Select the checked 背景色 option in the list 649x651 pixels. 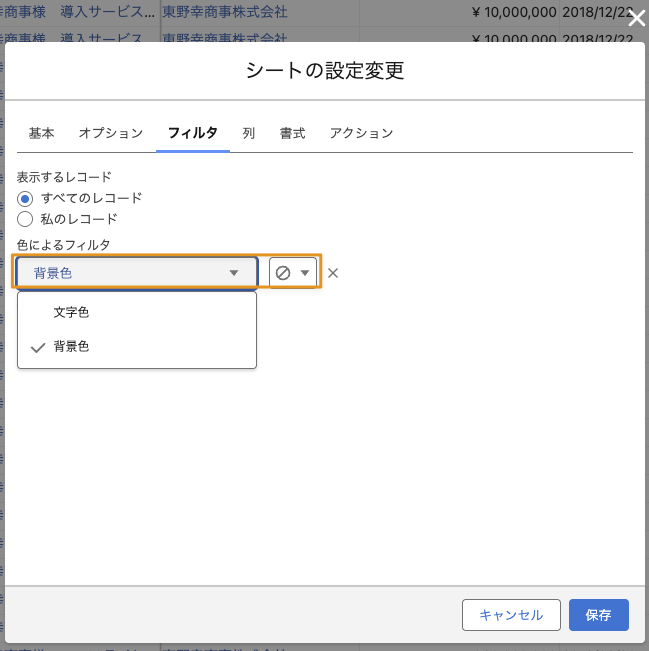71,347
